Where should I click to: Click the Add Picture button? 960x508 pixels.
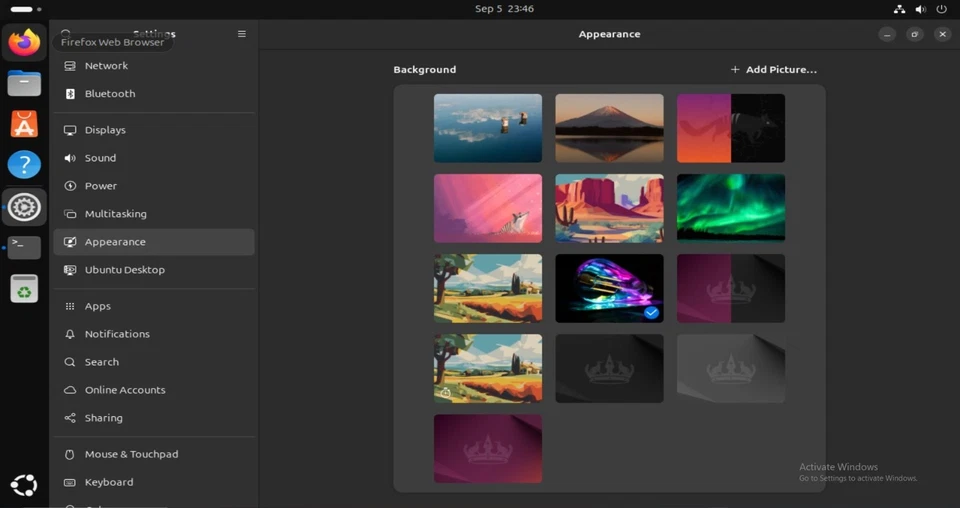point(773,70)
